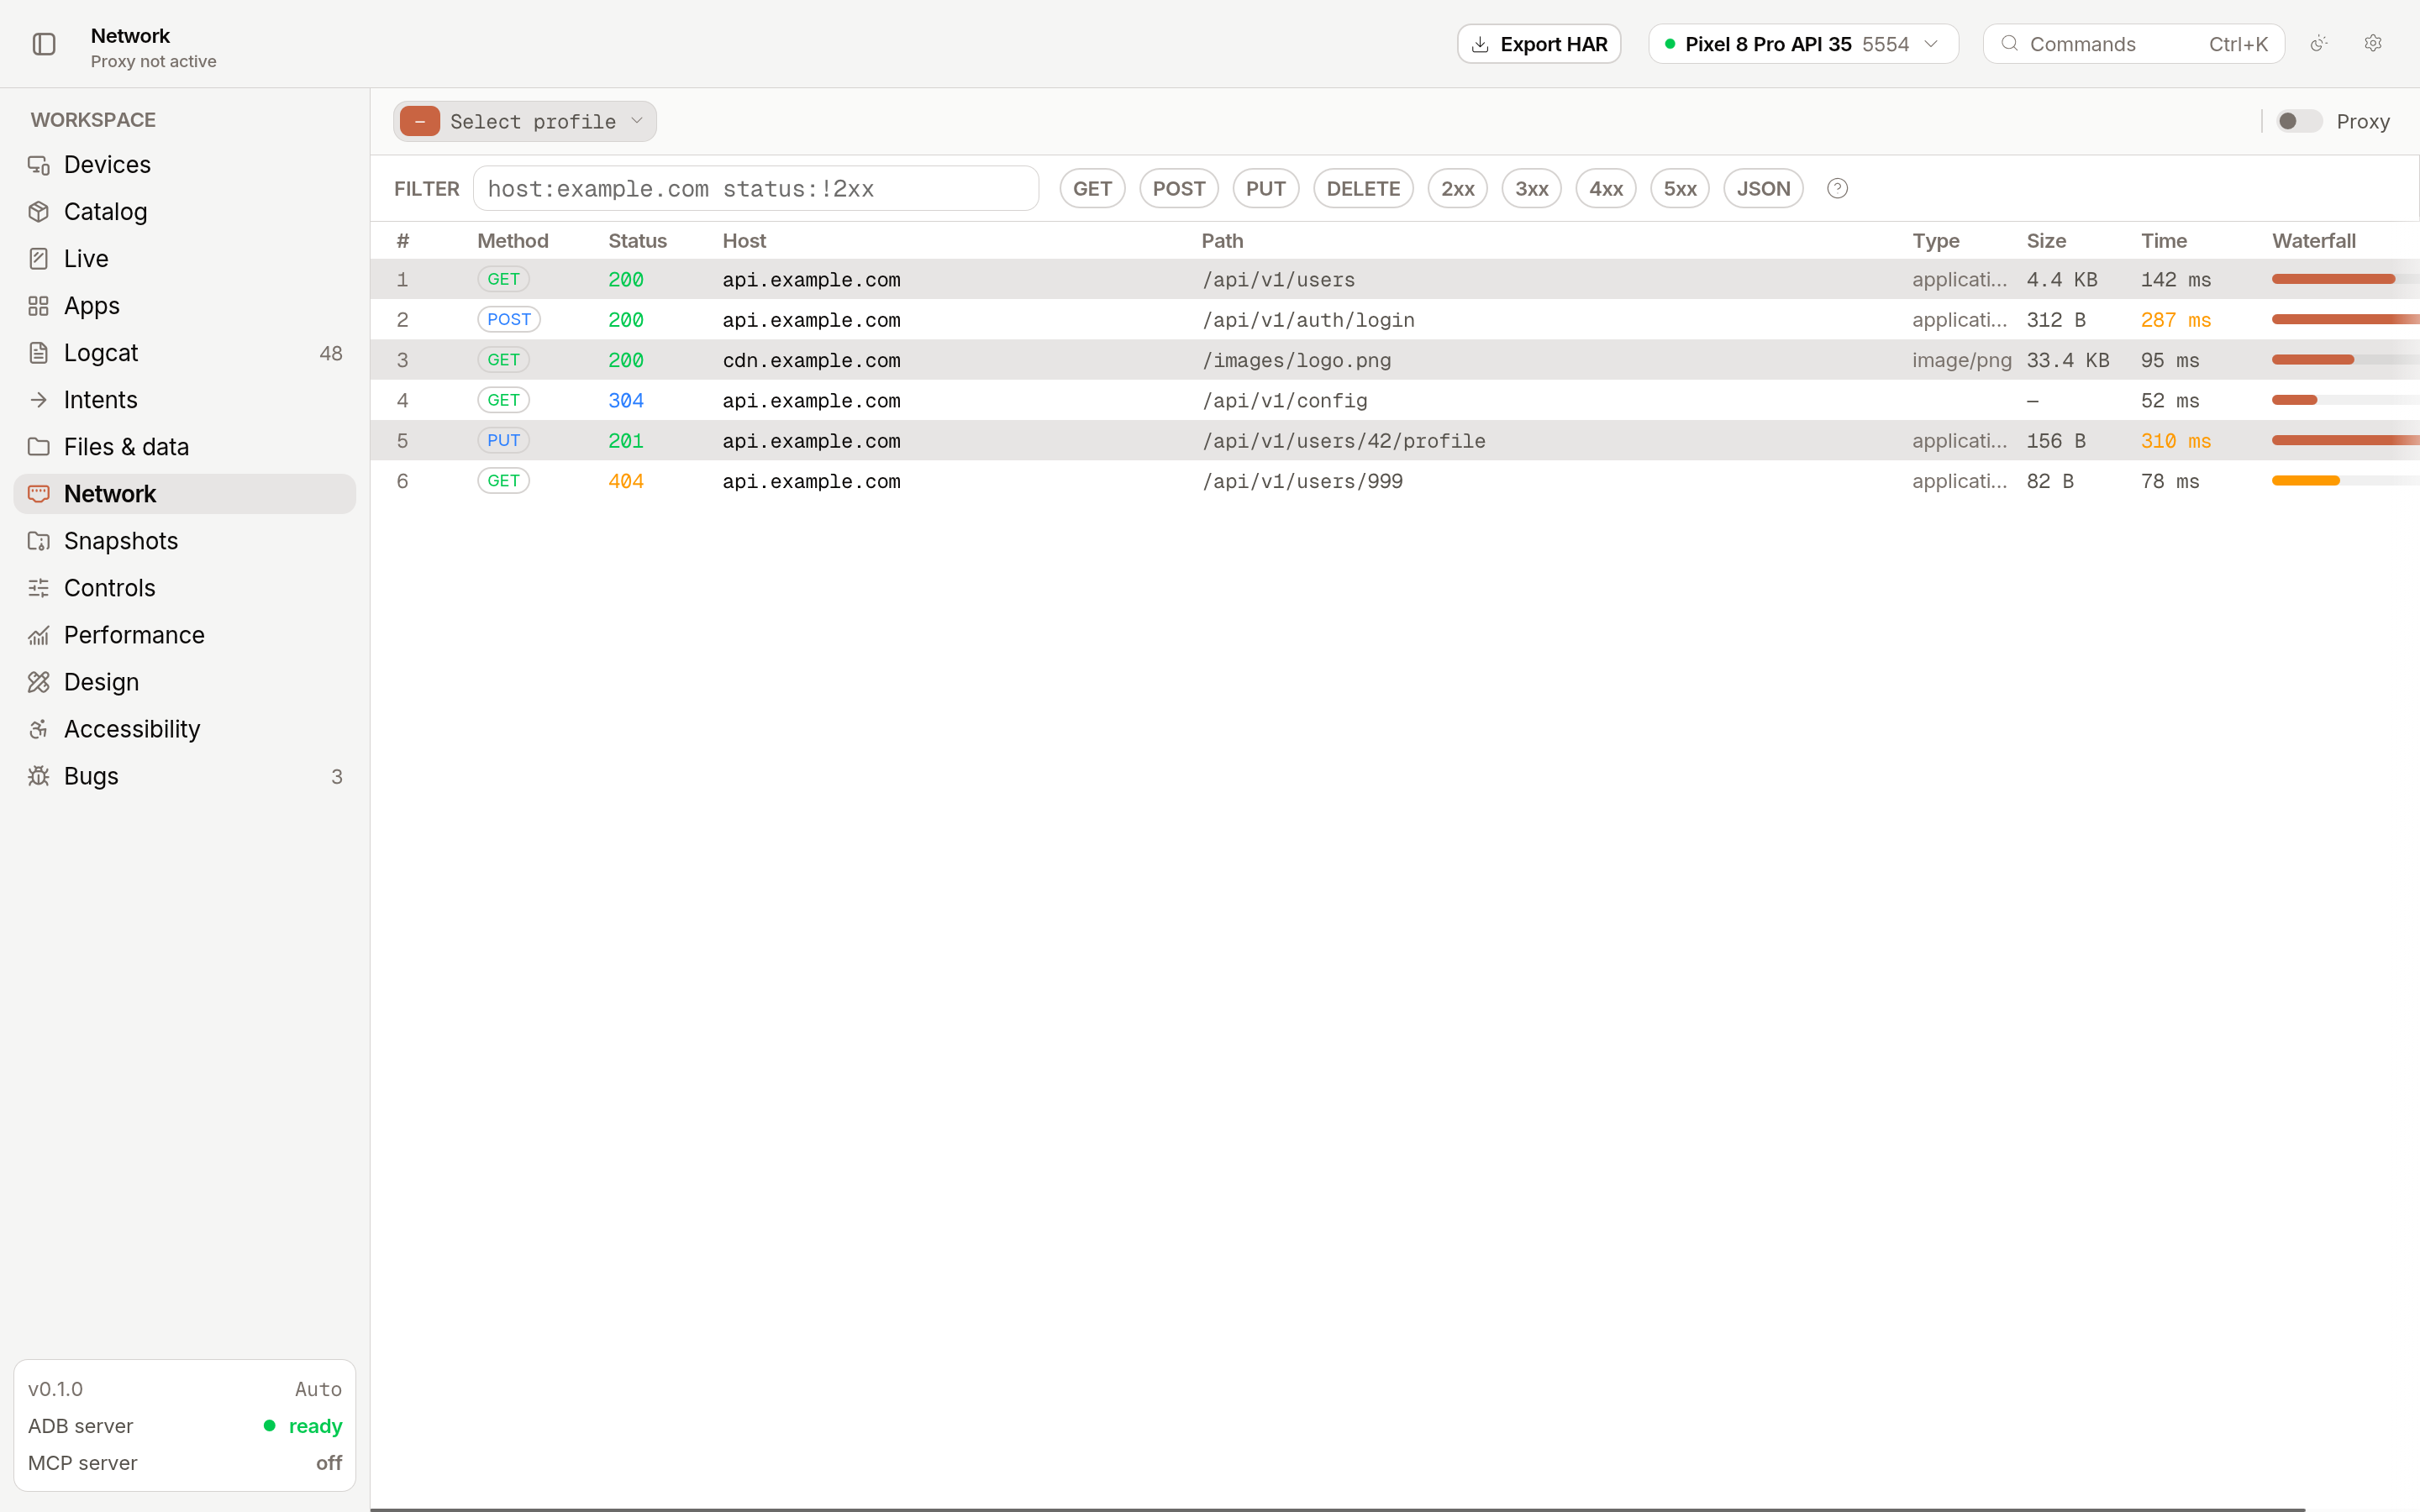Toggle the PUT method filter chip
Viewport: 2420px width, 1512px height.
click(x=1265, y=189)
